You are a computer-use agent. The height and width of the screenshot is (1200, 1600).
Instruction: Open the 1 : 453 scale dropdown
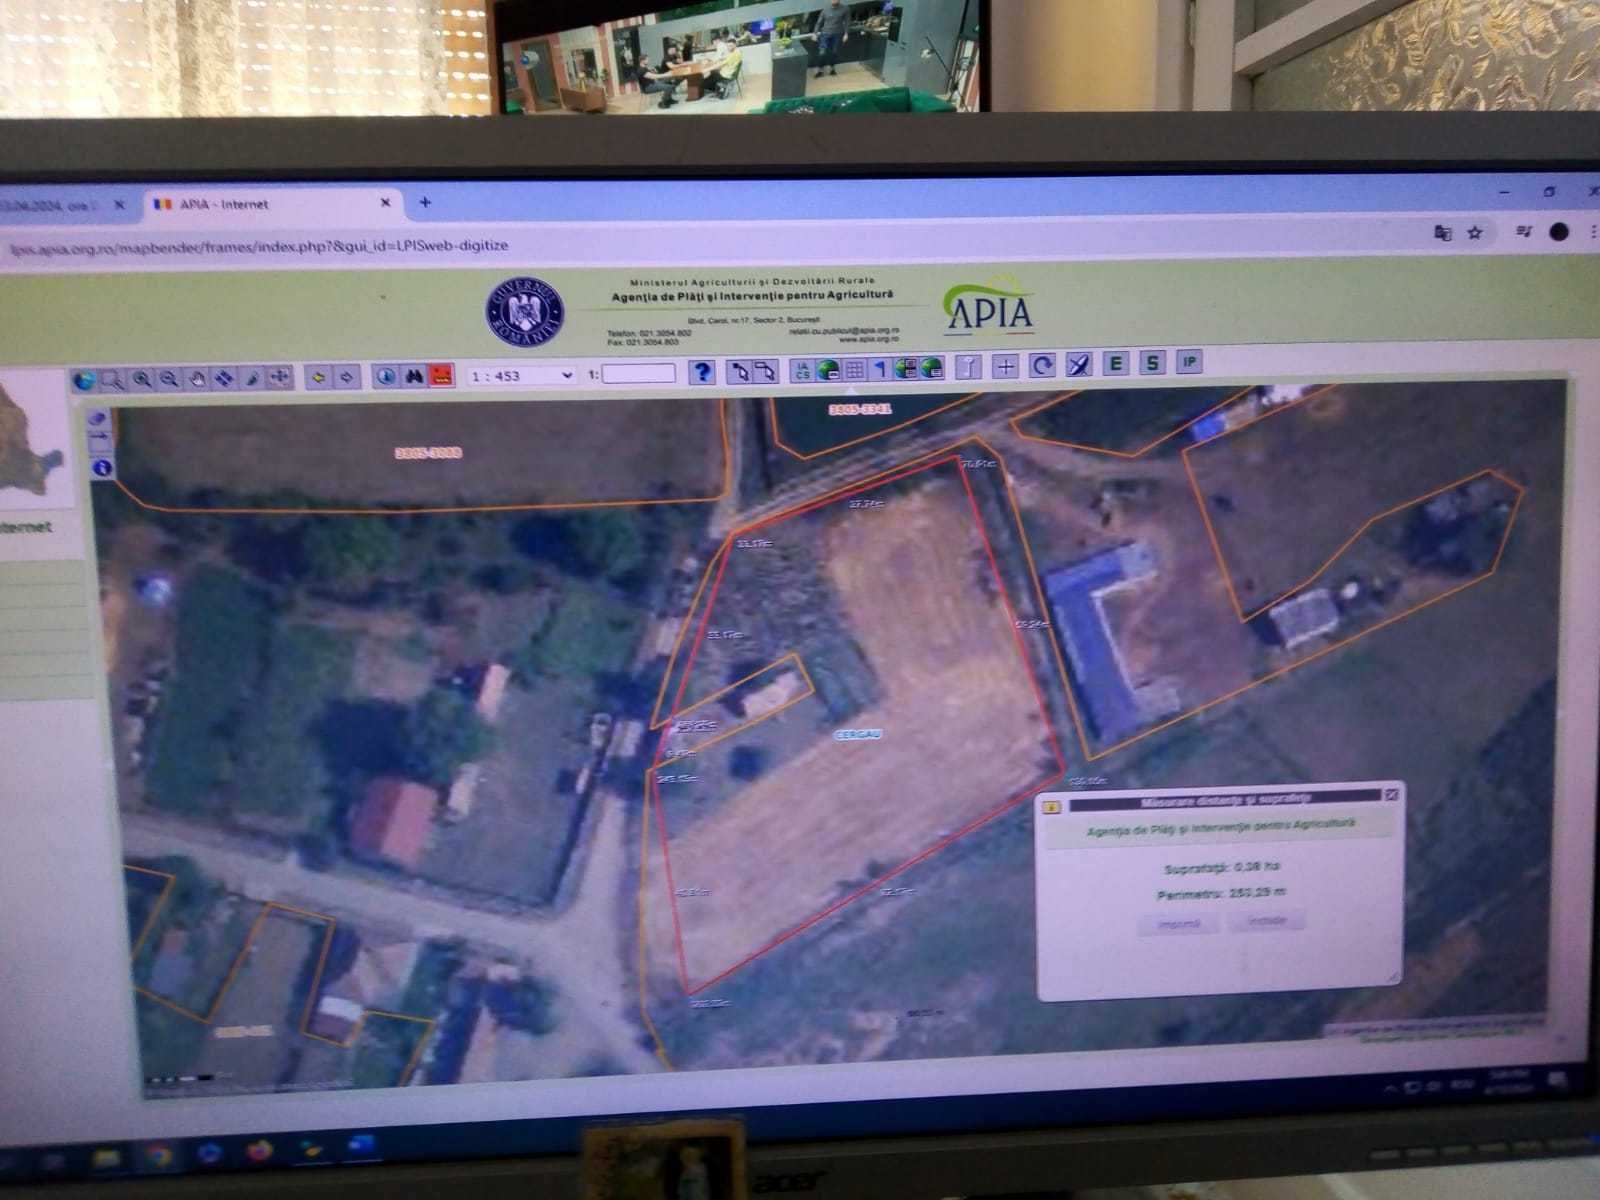click(x=523, y=375)
